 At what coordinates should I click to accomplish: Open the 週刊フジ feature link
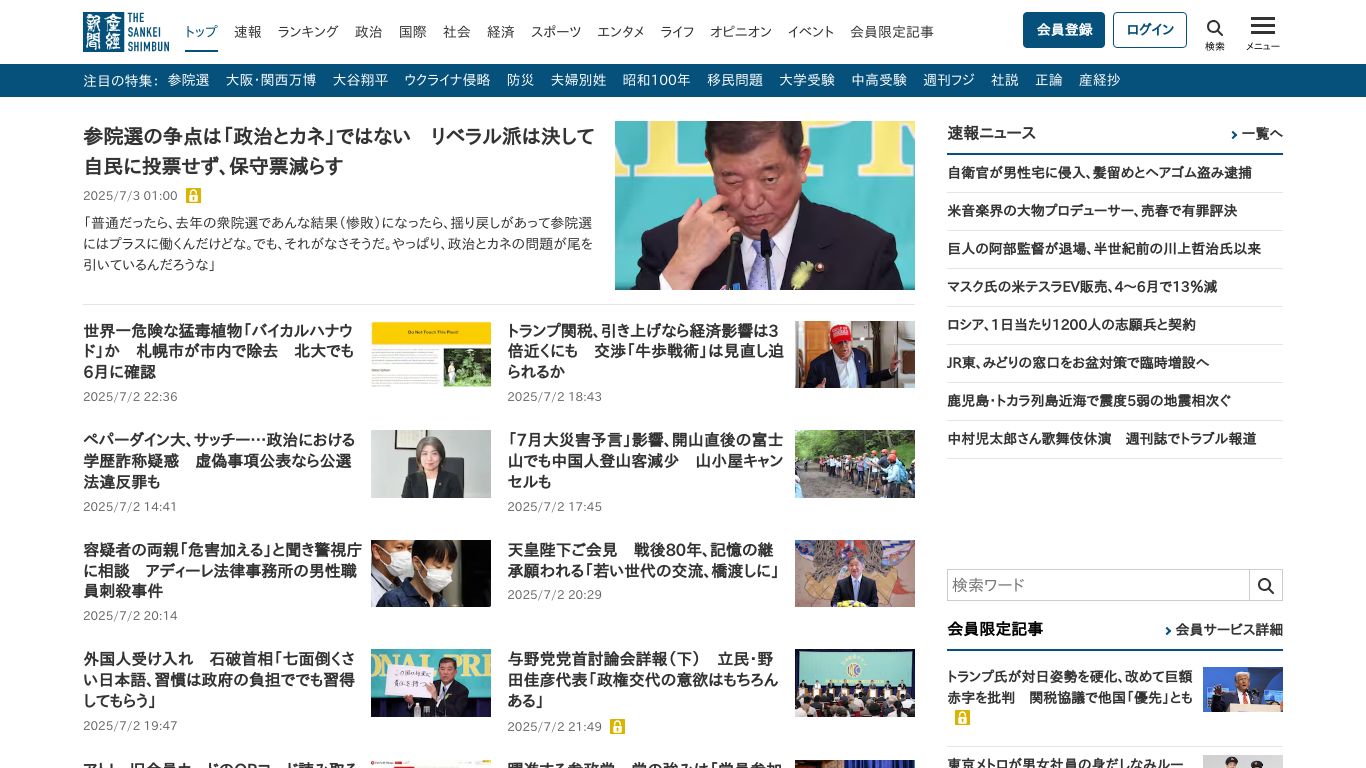(949, 80)
